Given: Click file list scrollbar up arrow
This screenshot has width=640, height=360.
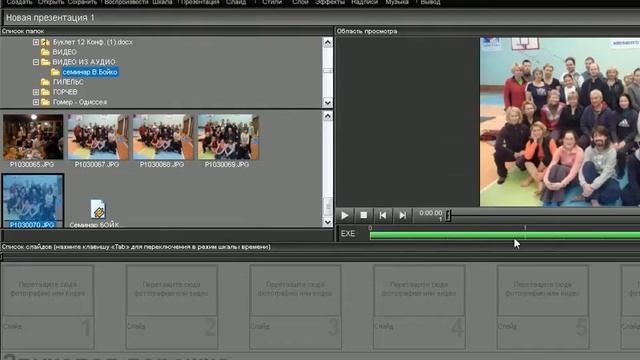Looking at the screenshot, I should [327, 116].
